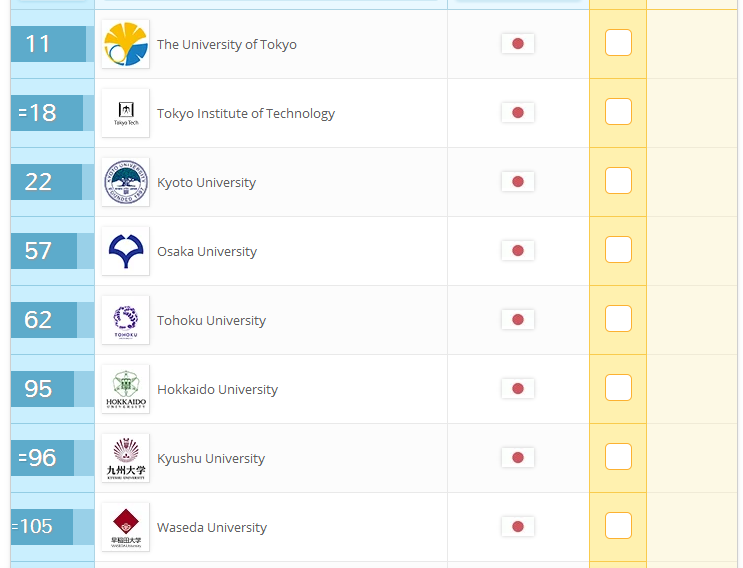The height and width of the screenshot is (568, 743).
Task: Click Japan flag in University of Tokyo row
Action: pos(517,44)
